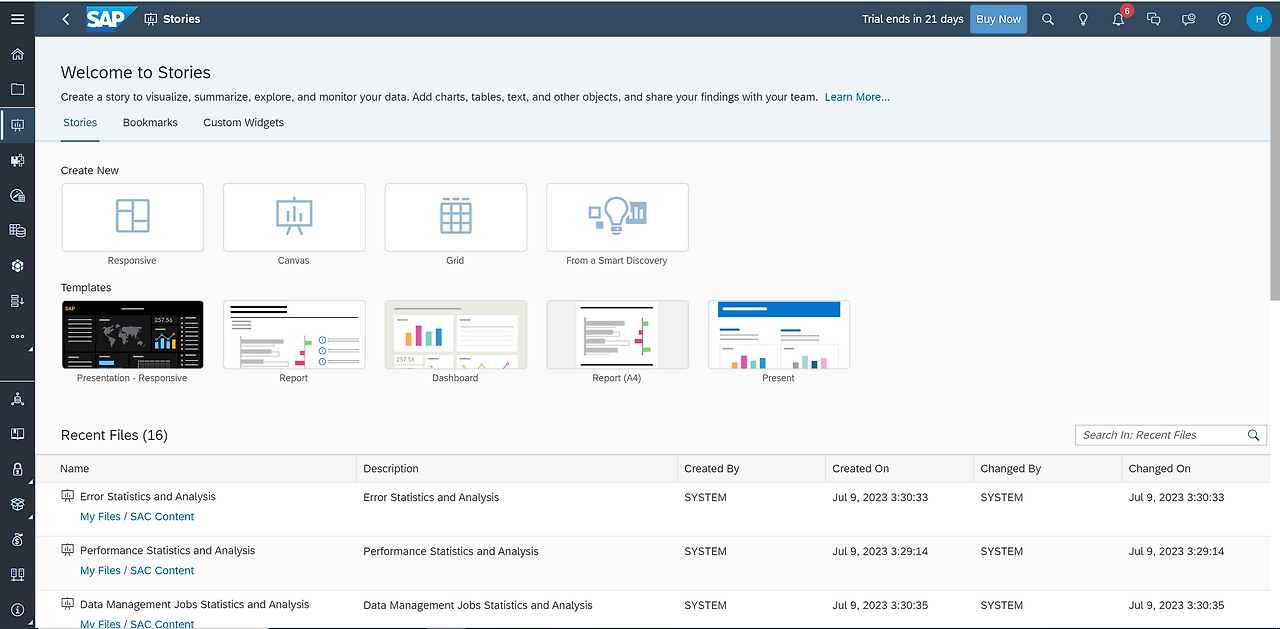Click the search magnifier in the top bar
Viewport: 1280px width, 629px height.
1047,18
